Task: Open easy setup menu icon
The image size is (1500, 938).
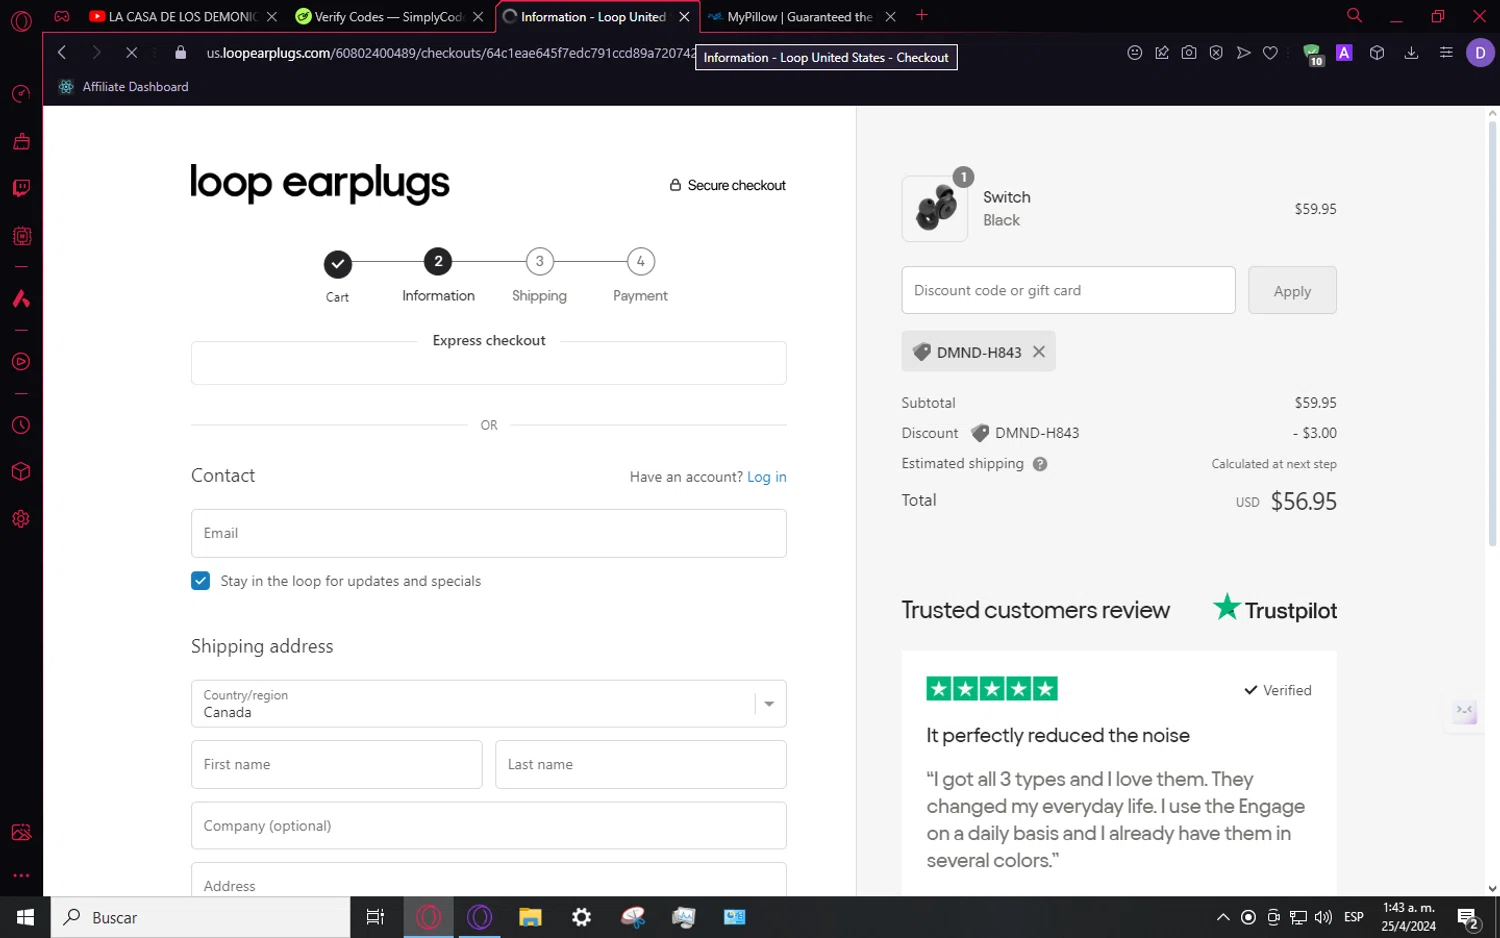Action: pos(1446,53)
